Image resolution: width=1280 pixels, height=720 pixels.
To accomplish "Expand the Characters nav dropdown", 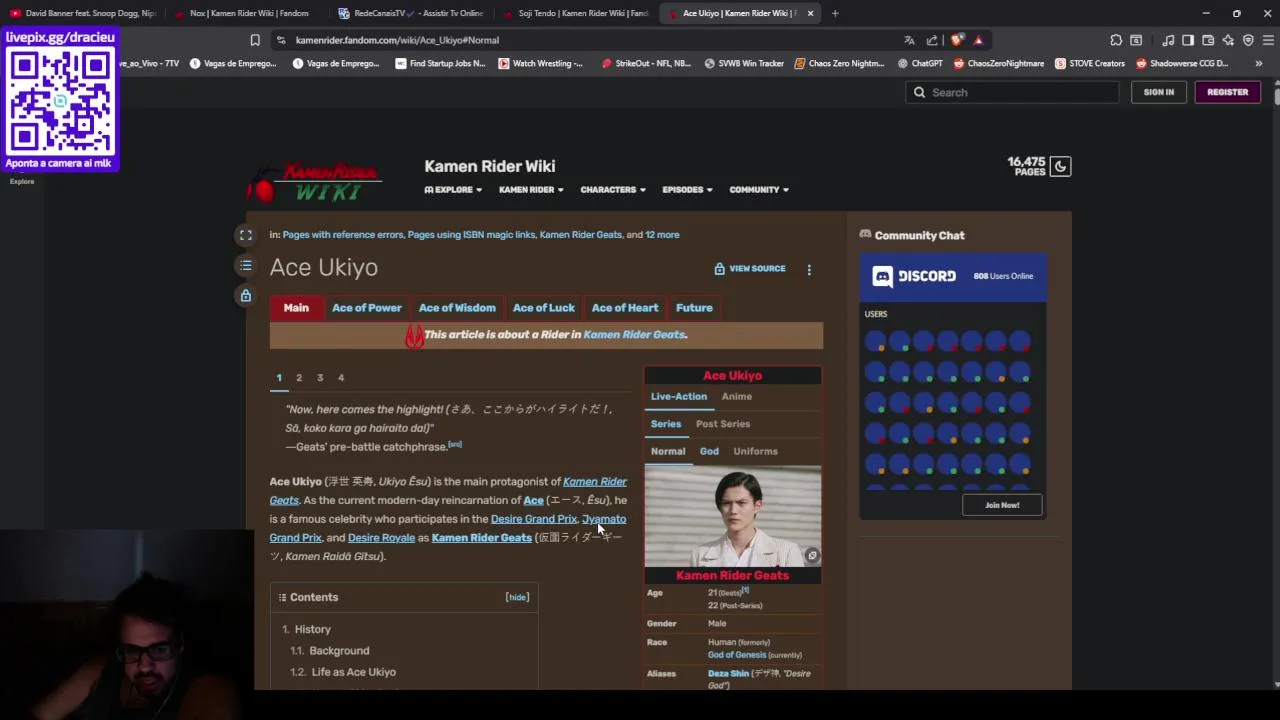I will pos(612,189).
